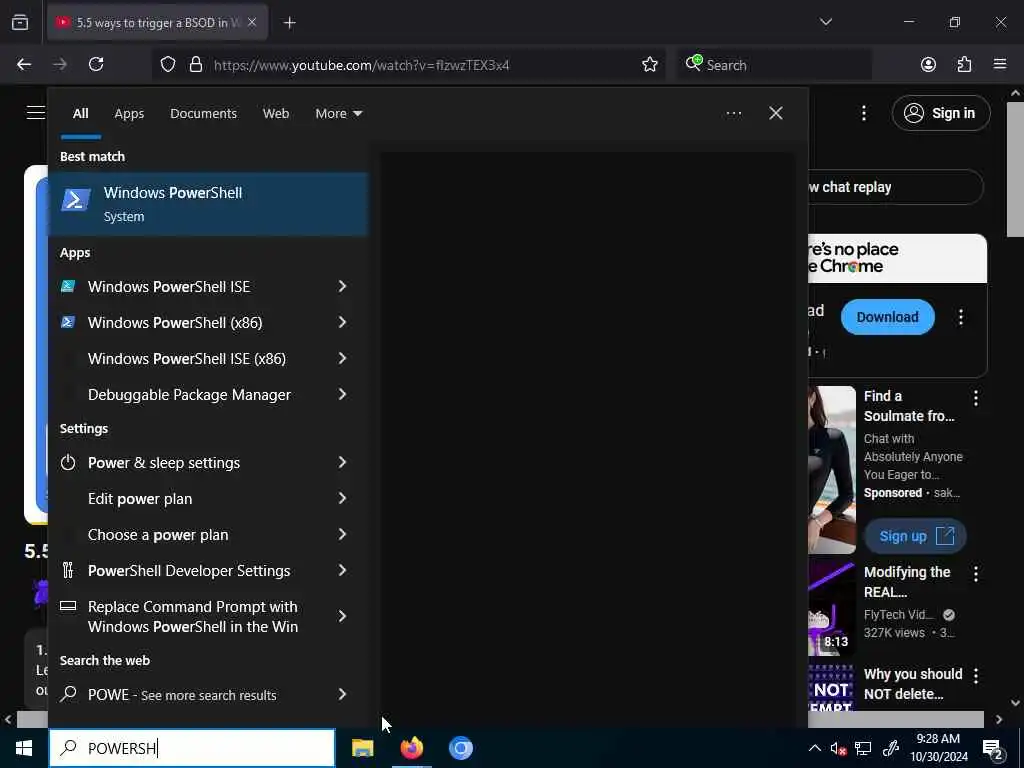1024x768 pixels.
Task: Switch to the Documents search filter
Action: point(203,113)
